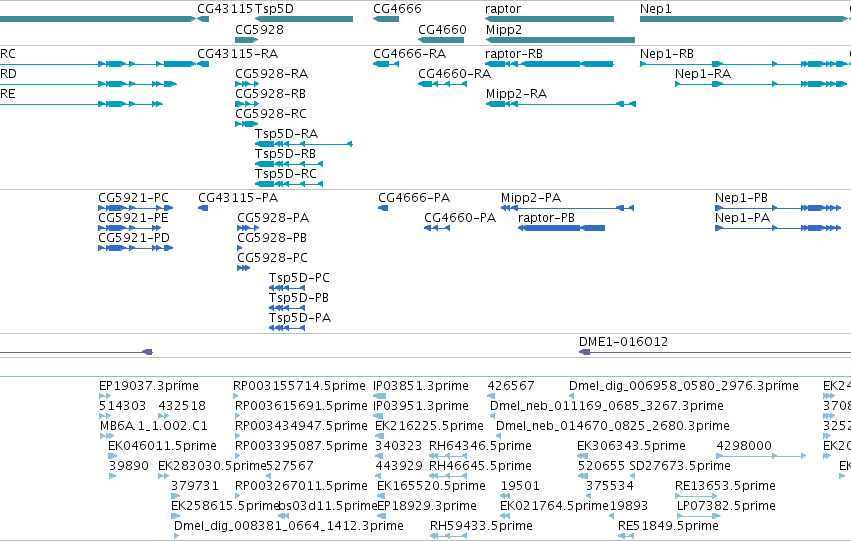Select LP07382.5prime EST label
Viewport: 851px width, 541px height.
pos(726,506)
